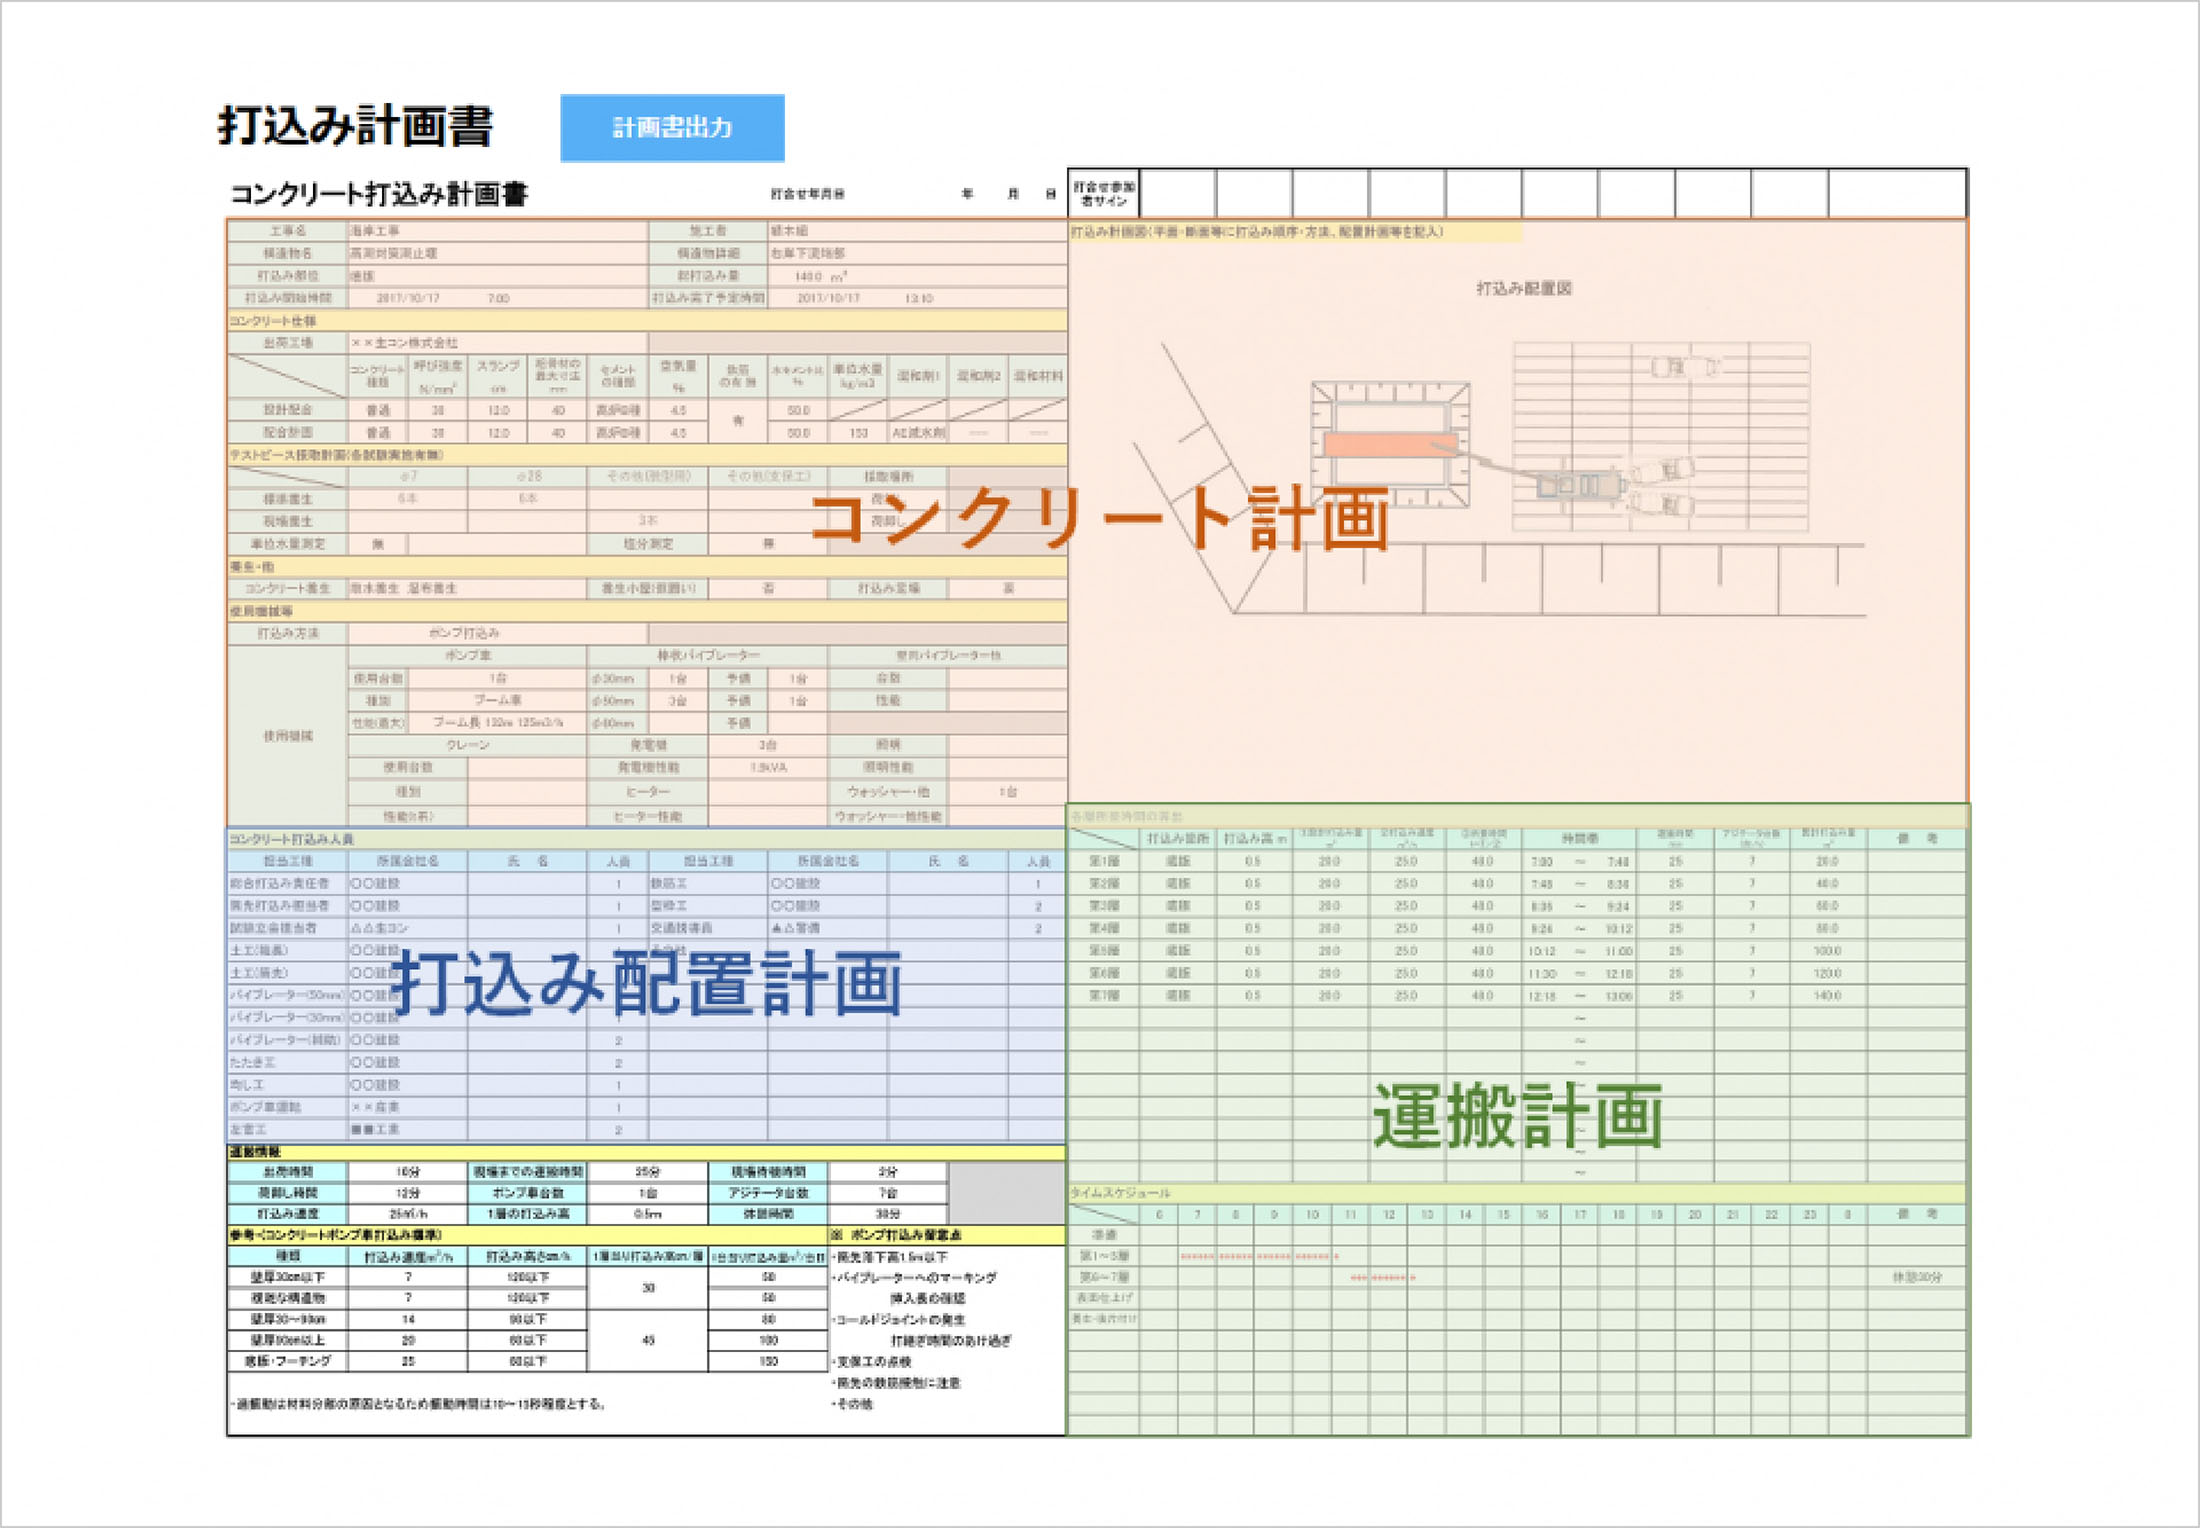
Task: Click the 打合せ年月日 label
Action: (807, 194)
